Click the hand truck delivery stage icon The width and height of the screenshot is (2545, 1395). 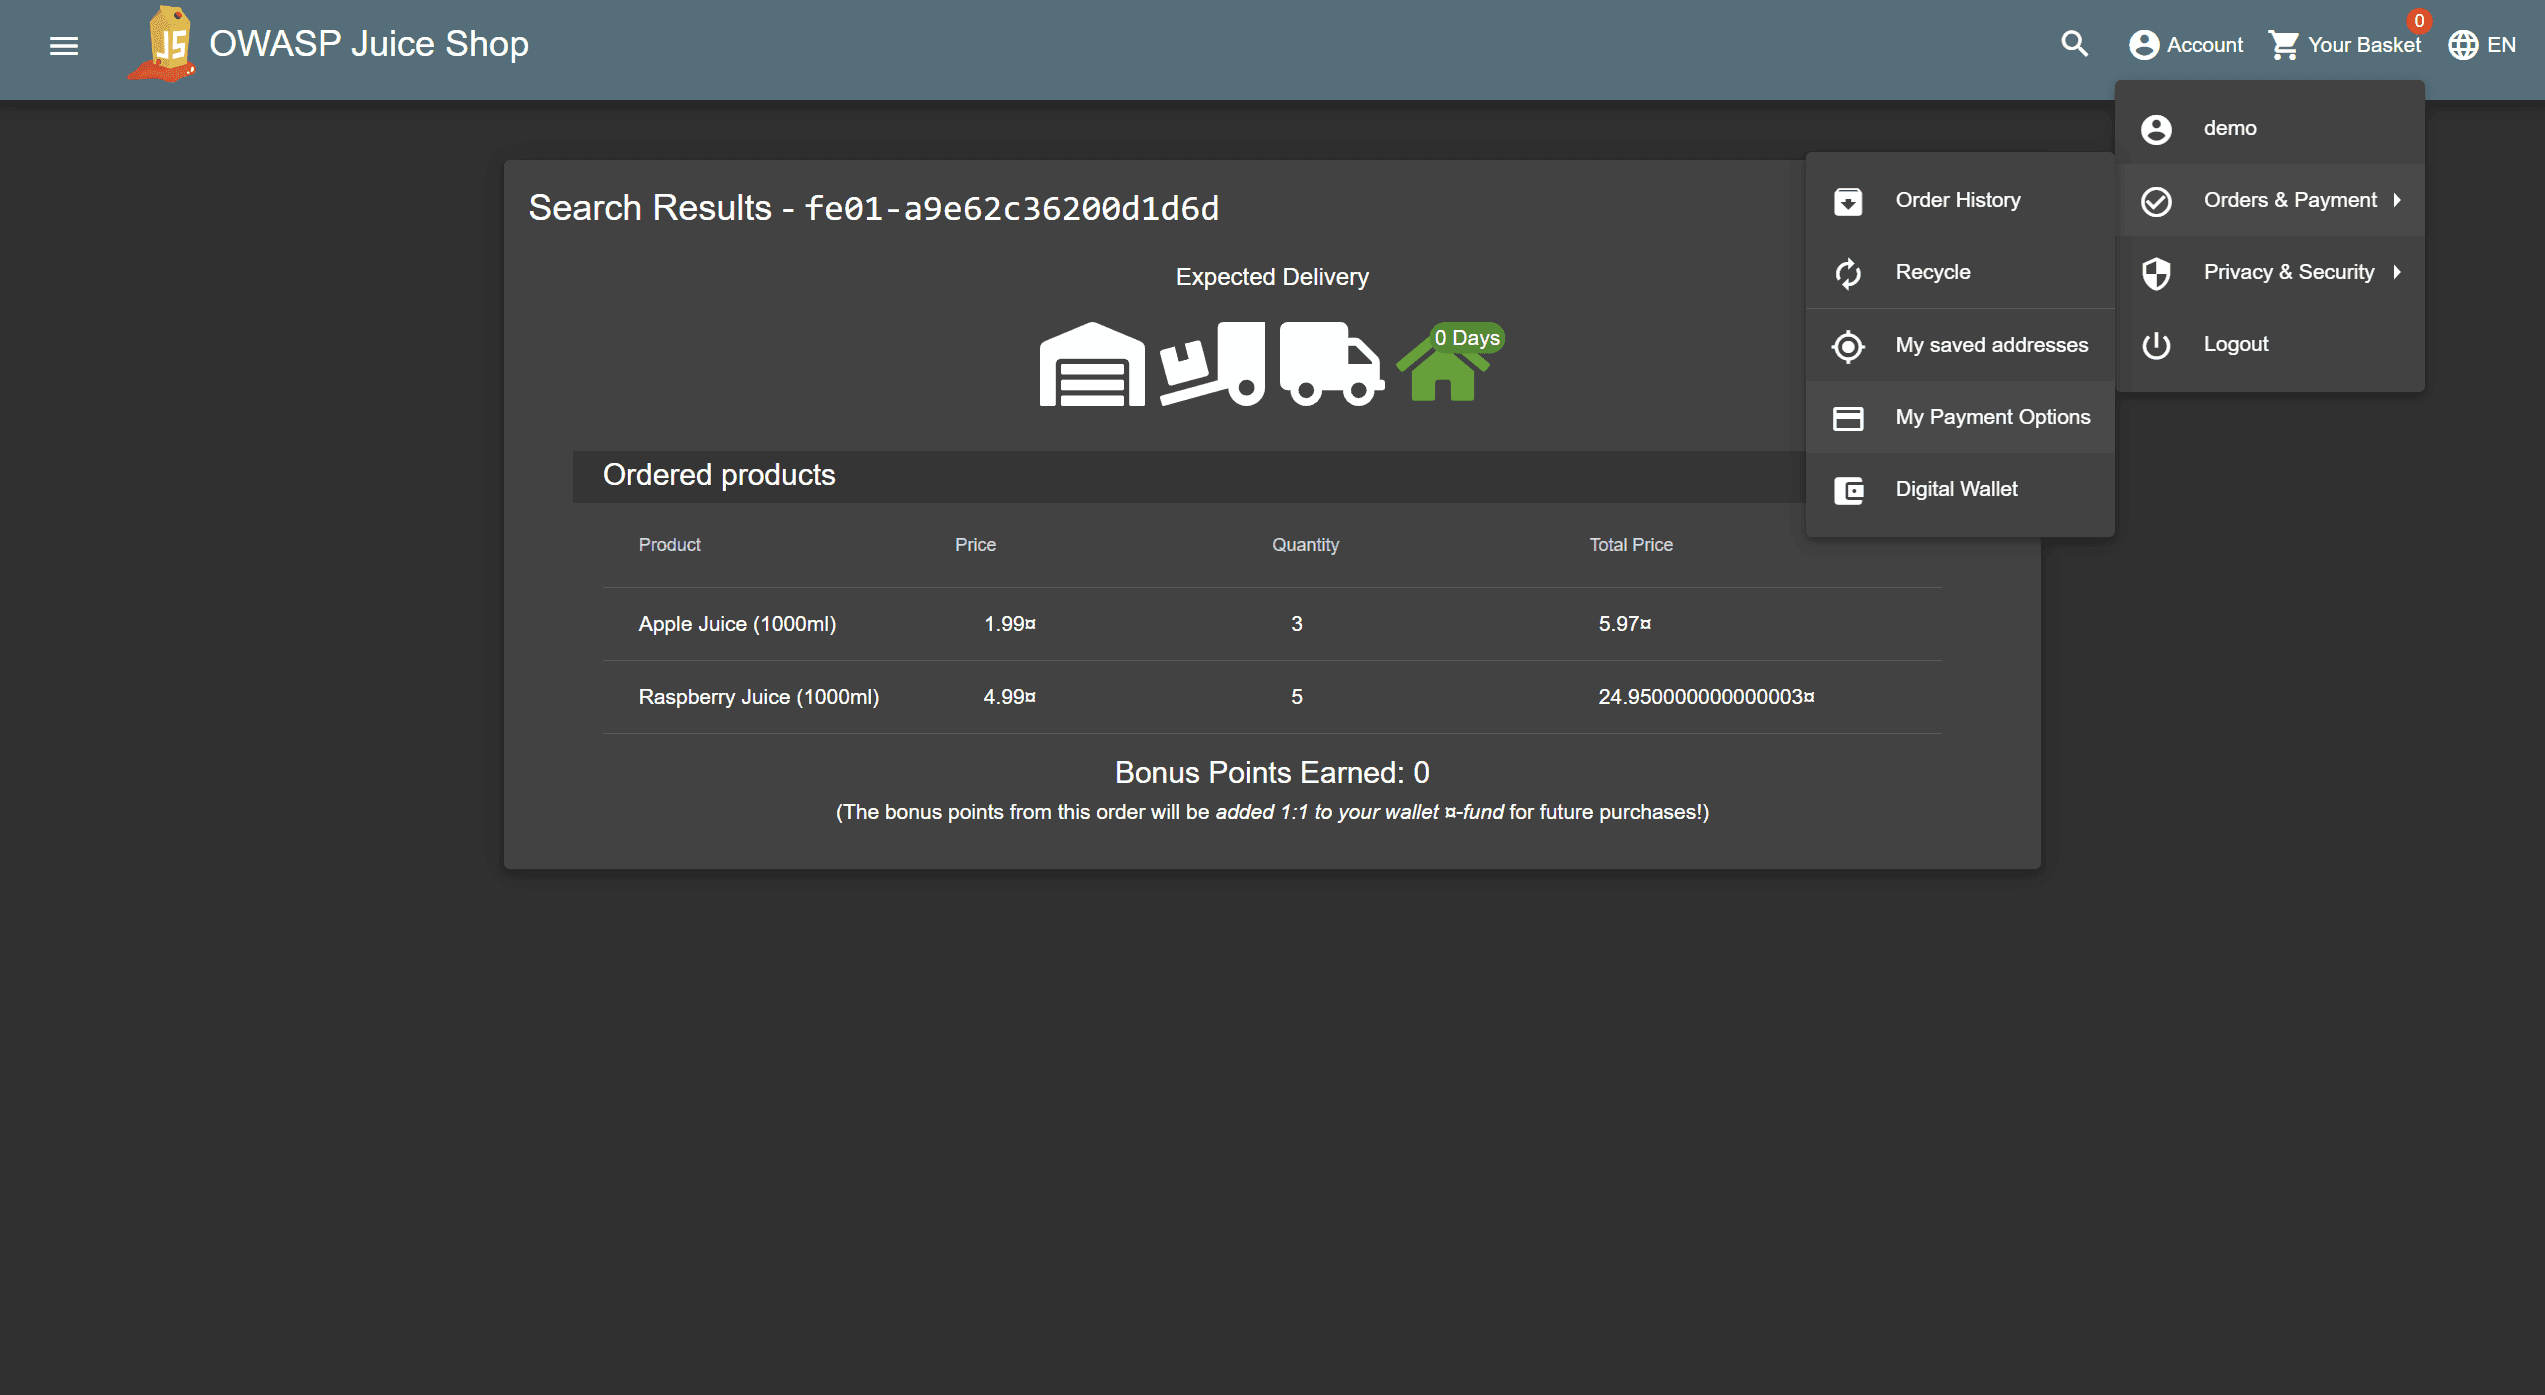click(1212, 363)
